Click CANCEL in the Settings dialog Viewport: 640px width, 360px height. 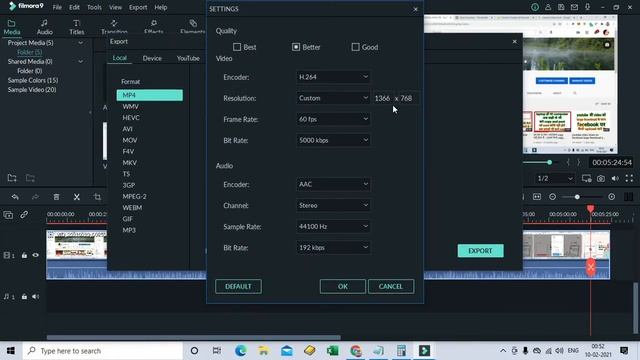tap(391, 287)
